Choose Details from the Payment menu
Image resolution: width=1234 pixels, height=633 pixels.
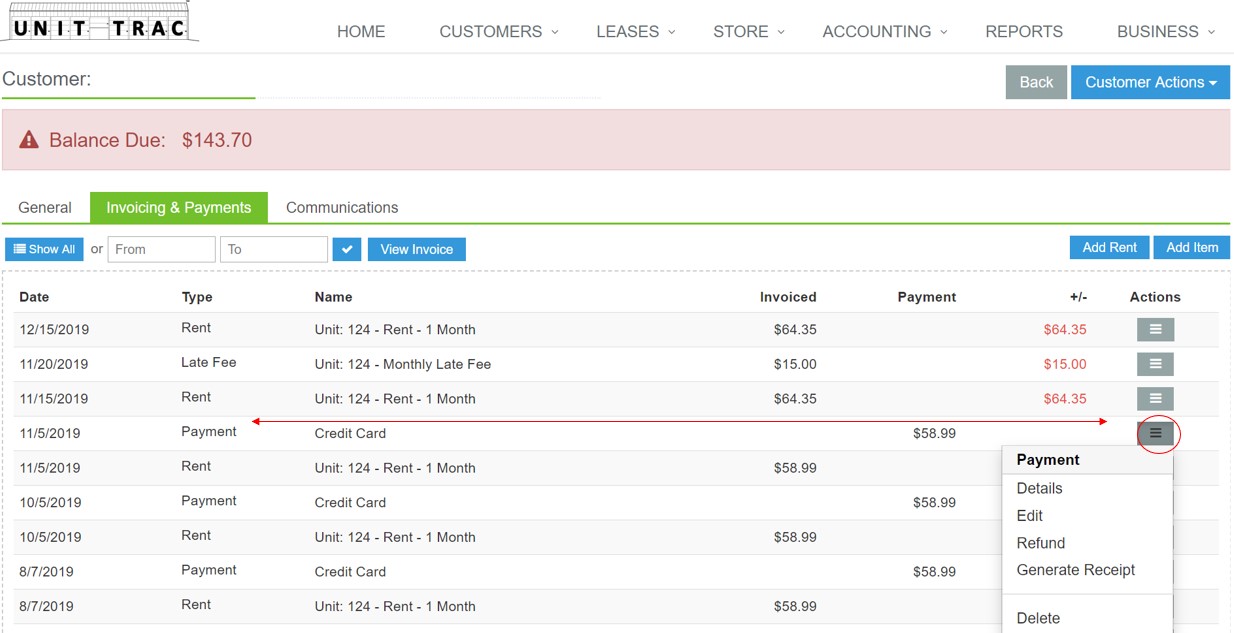[1039, 488]
